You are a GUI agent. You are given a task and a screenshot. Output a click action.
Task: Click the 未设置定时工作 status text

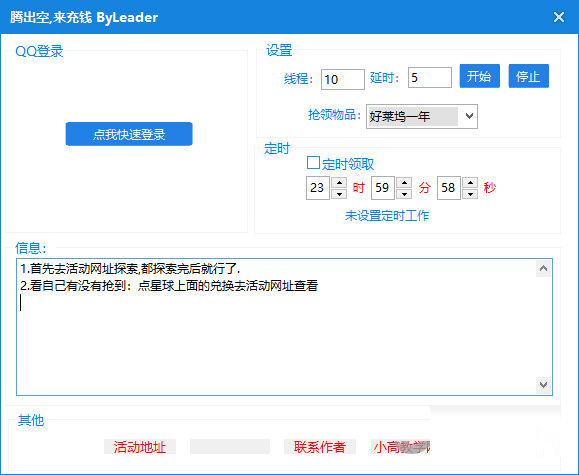(387, 216)
